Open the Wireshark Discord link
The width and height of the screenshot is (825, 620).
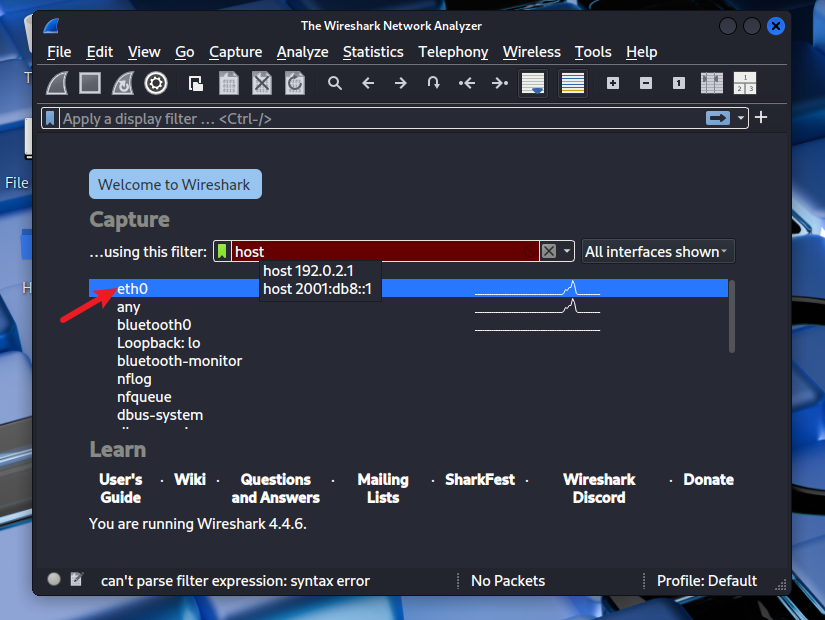tap(599, 488)
